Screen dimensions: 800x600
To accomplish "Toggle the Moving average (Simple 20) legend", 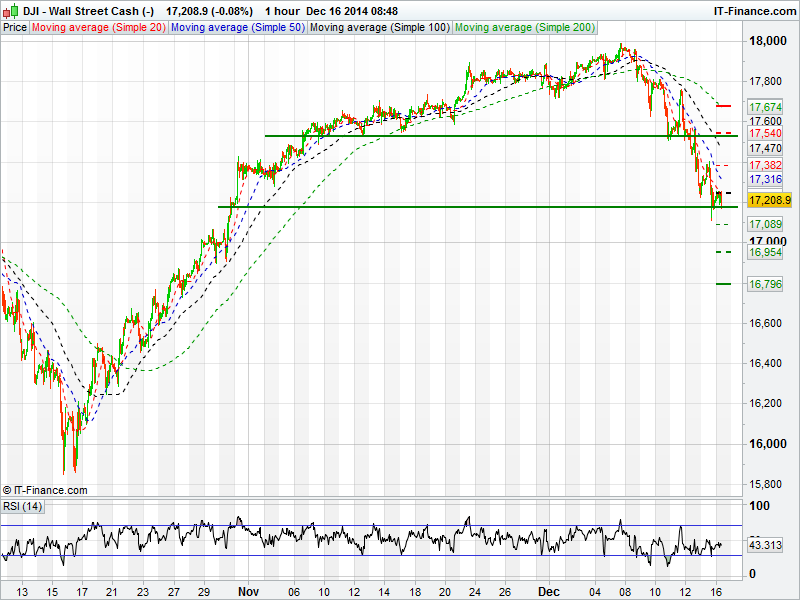I will (x=99, y=27).
